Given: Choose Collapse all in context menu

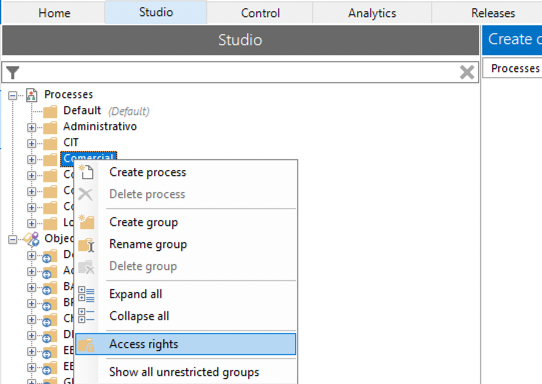Looking at the screenshot, I should pyautogui.click(x=139, y=316).
